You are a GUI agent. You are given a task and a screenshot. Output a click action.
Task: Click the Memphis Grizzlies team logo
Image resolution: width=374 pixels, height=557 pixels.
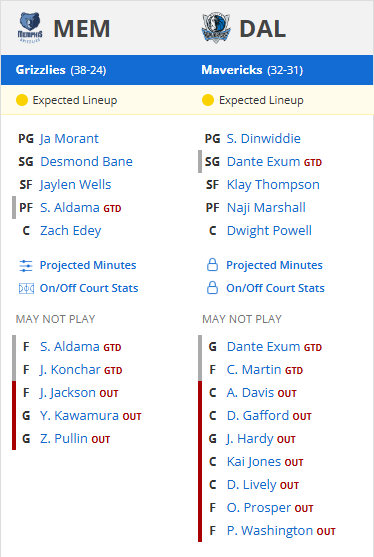[30, 28]
